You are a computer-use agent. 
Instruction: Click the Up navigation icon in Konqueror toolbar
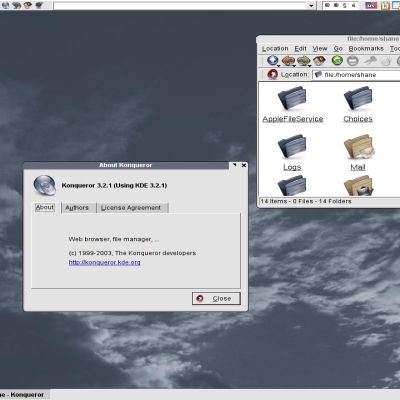click(x=273, y=61)
